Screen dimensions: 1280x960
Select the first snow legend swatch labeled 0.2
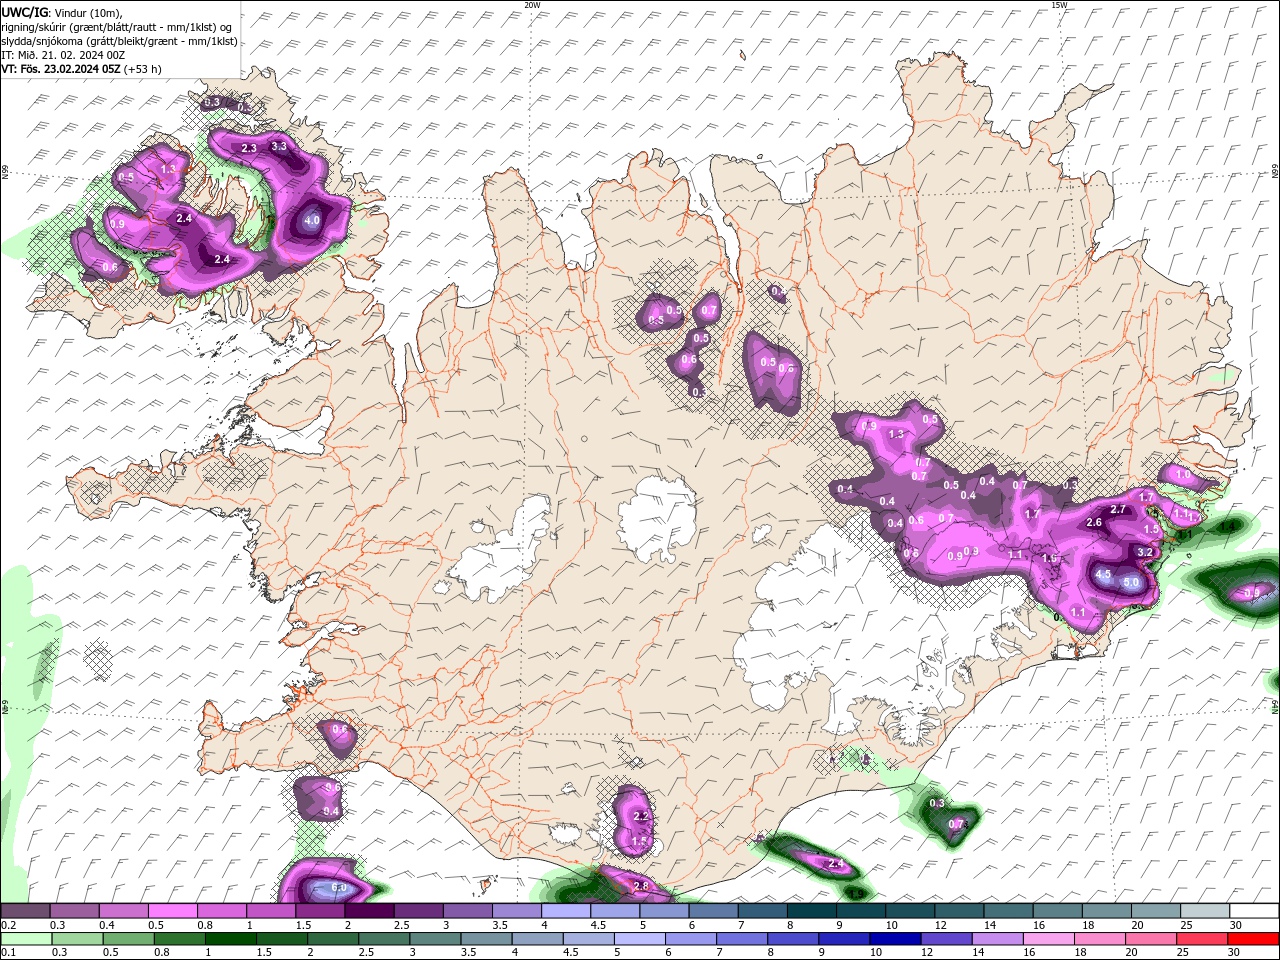(x=25, y=911)
